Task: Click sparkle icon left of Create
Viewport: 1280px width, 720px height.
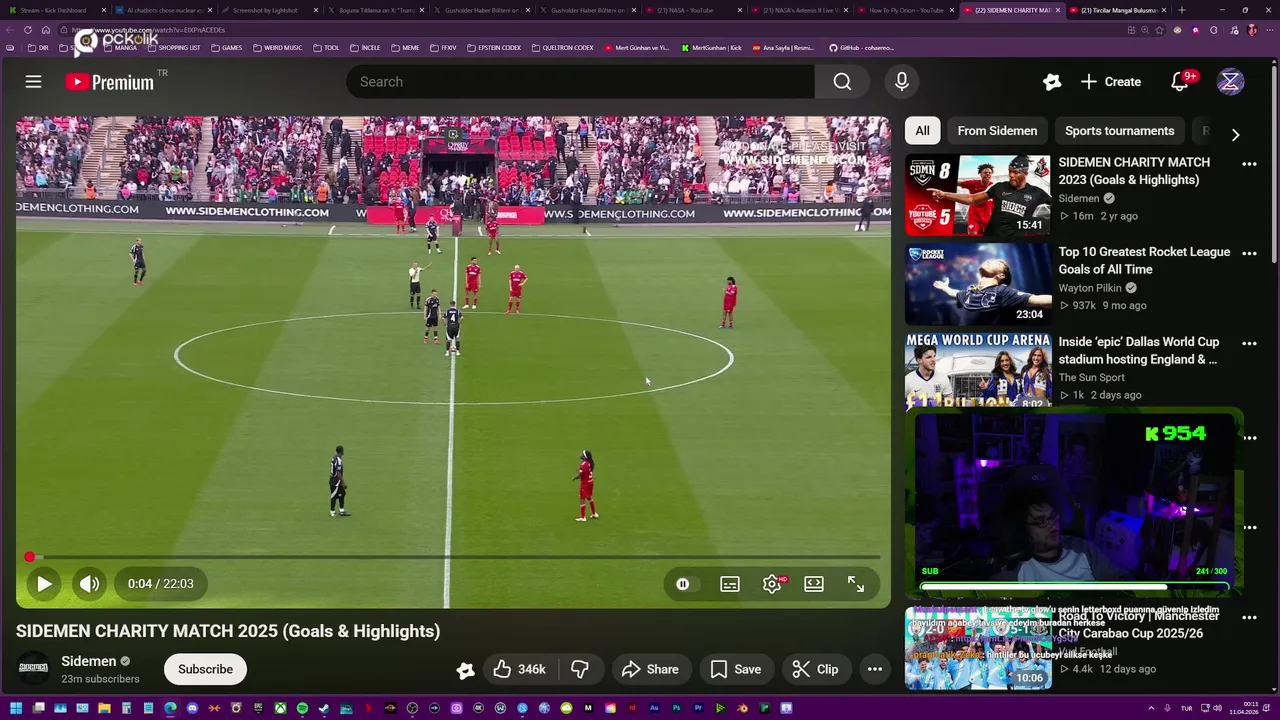Action: pyautogui.click(x=1051, y=82)
